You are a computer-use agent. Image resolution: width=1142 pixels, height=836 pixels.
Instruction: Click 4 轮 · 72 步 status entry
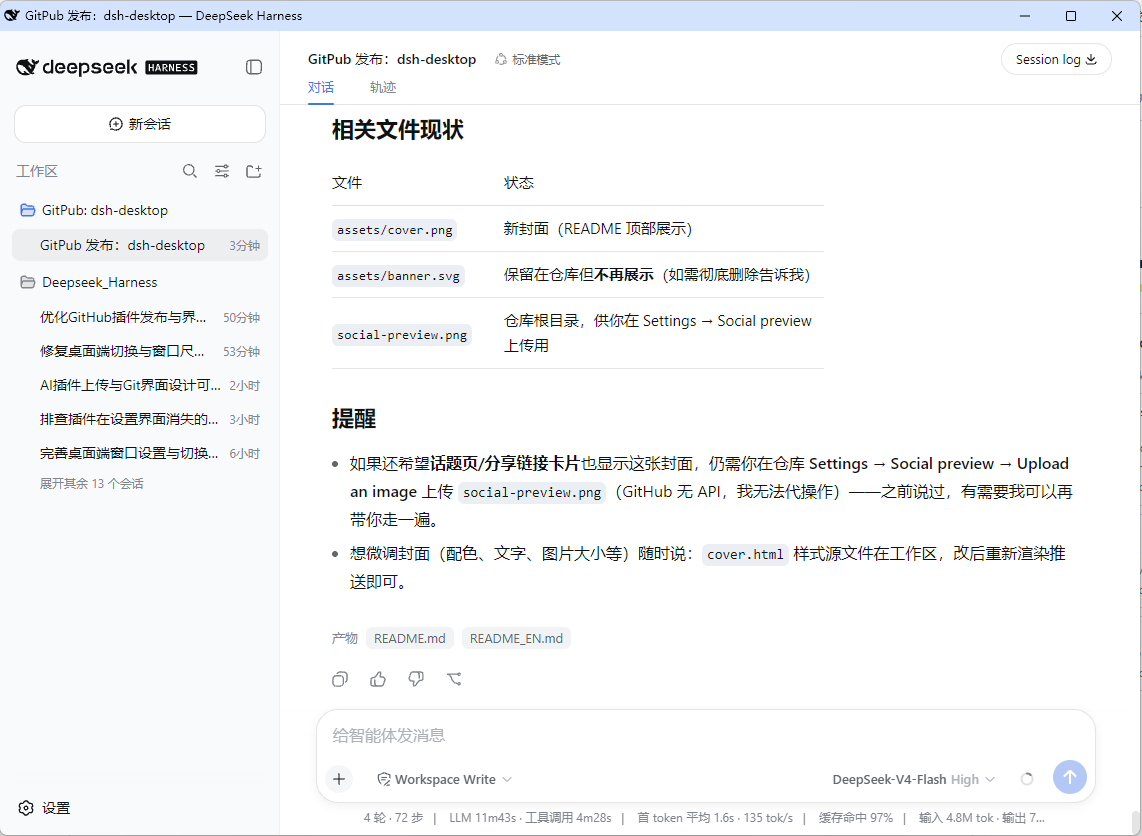coord(393,818)
